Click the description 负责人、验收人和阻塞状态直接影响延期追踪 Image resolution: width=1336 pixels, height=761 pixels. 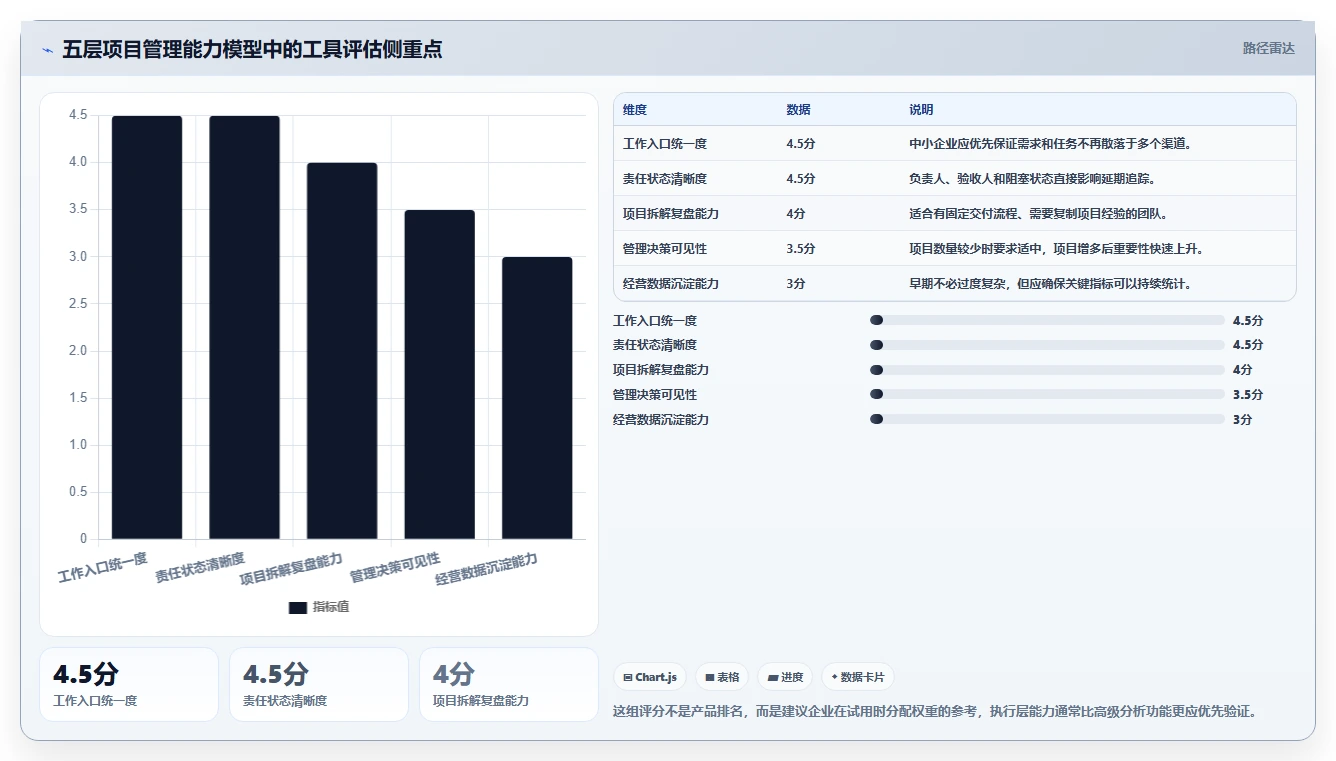(x=1032, y=179)
